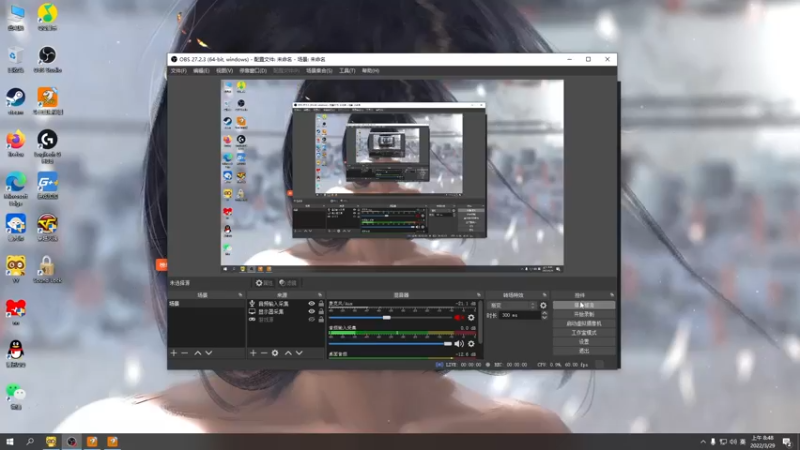Add a new source with the plus icon

point(253,353)
